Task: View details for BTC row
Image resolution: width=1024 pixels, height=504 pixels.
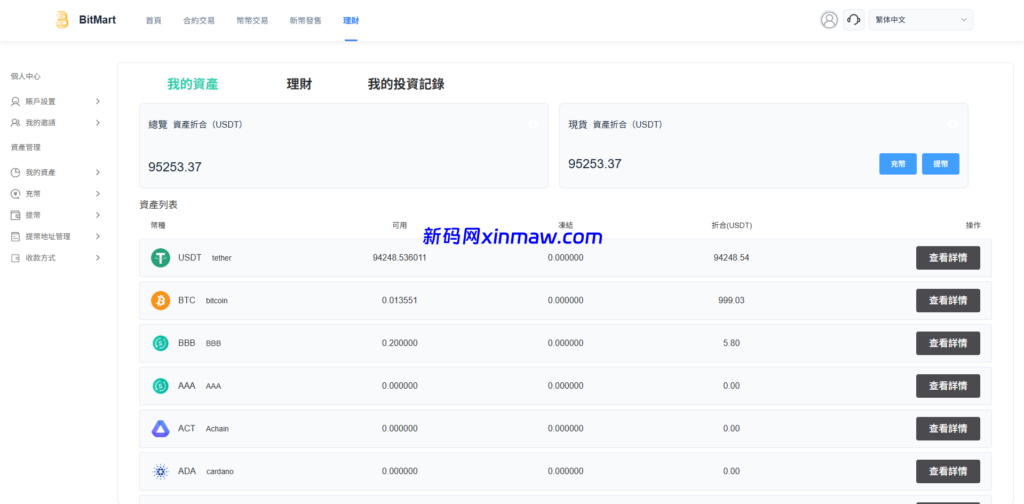Action: (x=948, y=300)
